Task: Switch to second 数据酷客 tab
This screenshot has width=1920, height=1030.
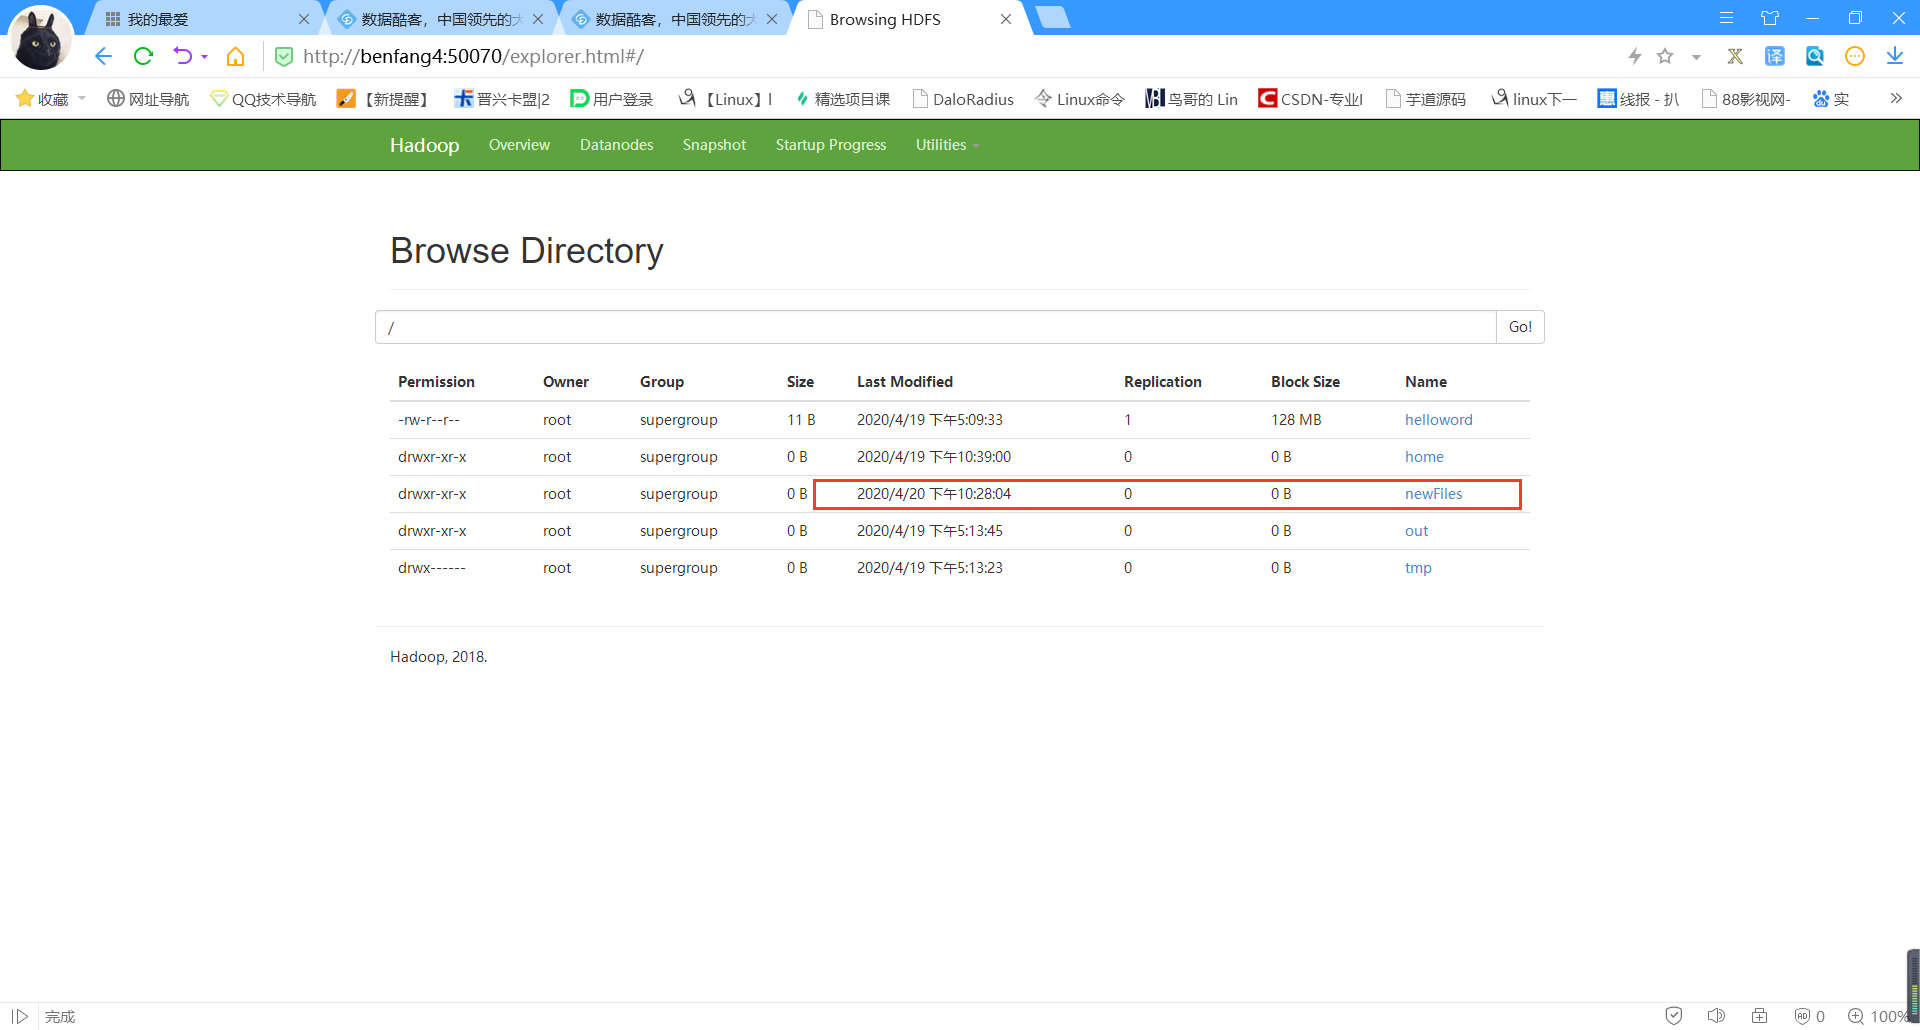Action: (673, 19)
